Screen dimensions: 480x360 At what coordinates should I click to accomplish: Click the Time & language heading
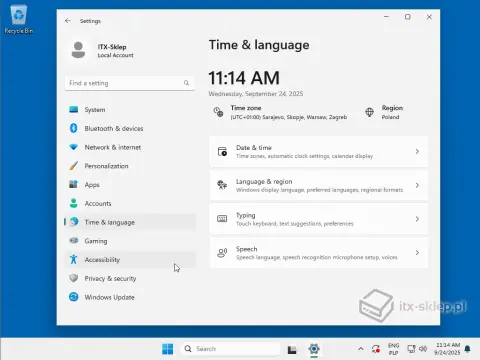259,45
